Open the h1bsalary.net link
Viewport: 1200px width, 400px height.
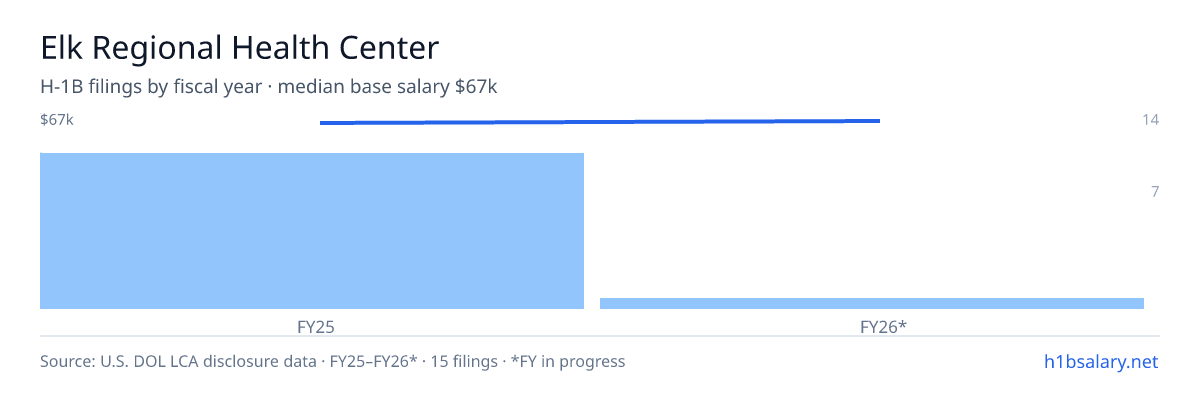[x=1100, y=361]
